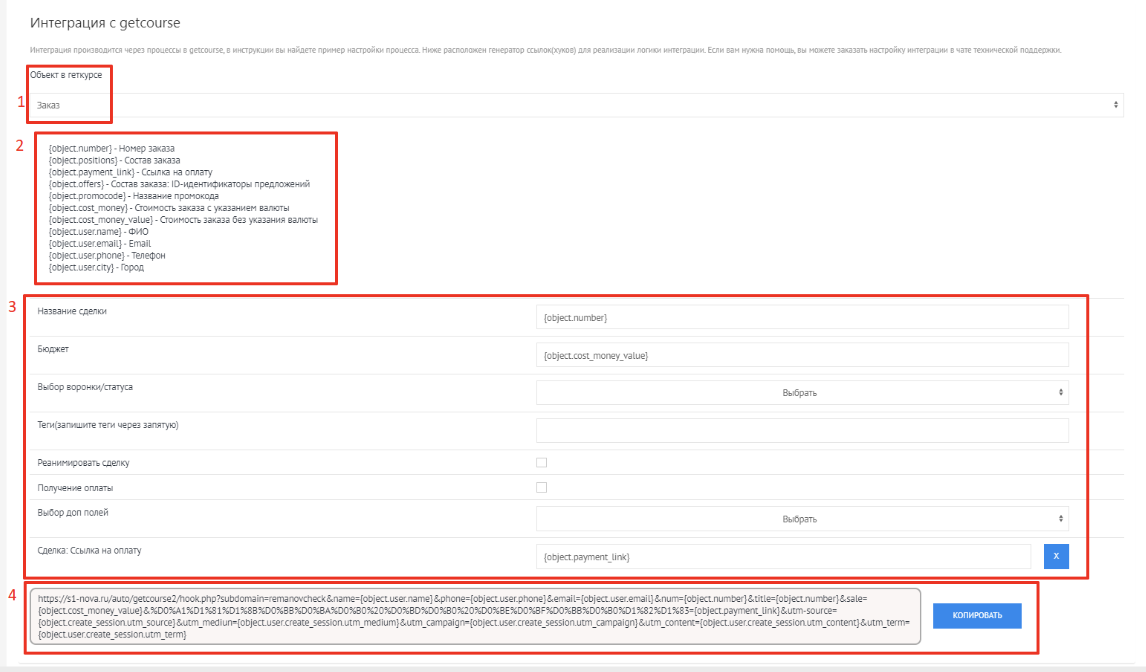This screenshot has height=672, width=1146.
Task: Open the Выбор доп полей Выбрать dropdown
Action: pos(802,518)
